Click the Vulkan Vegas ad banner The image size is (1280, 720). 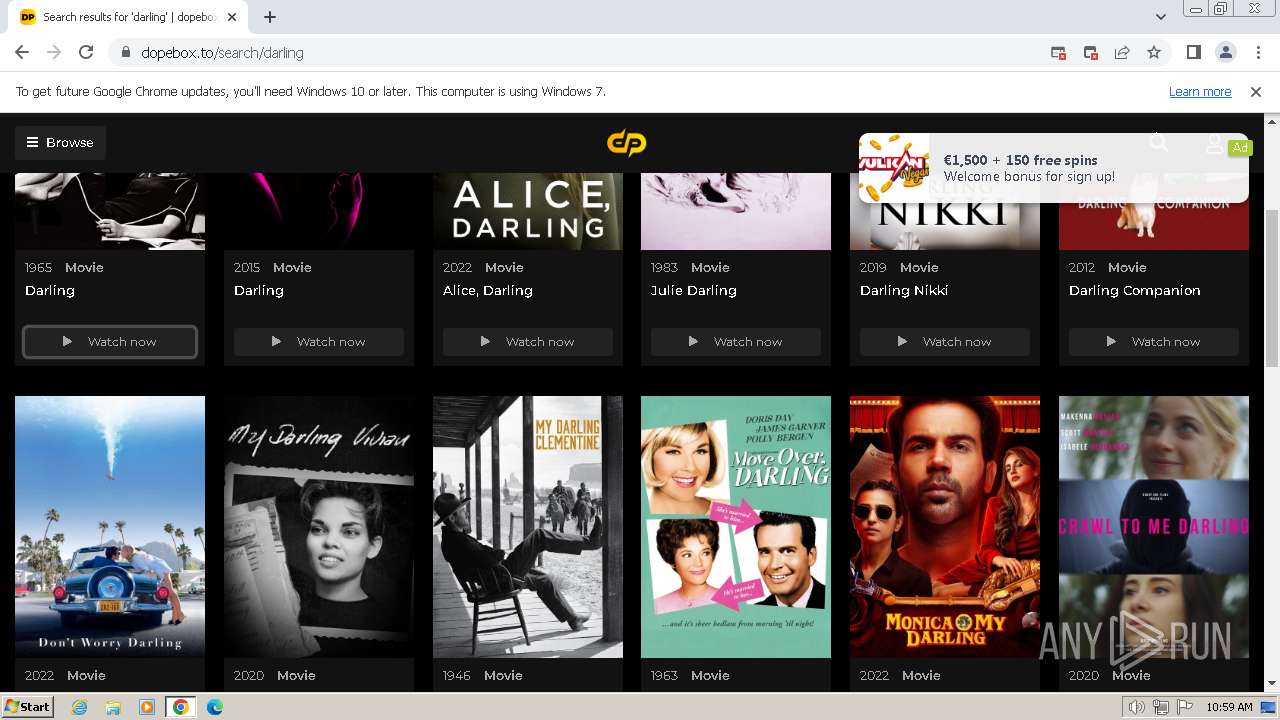pyautogui.click(x=1053, y=168)
